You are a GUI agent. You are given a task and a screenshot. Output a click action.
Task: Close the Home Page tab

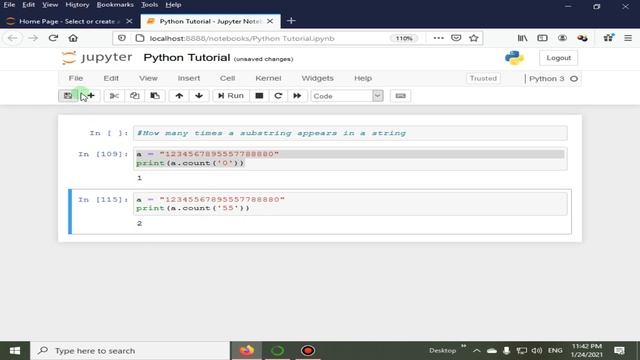point(129,21)
